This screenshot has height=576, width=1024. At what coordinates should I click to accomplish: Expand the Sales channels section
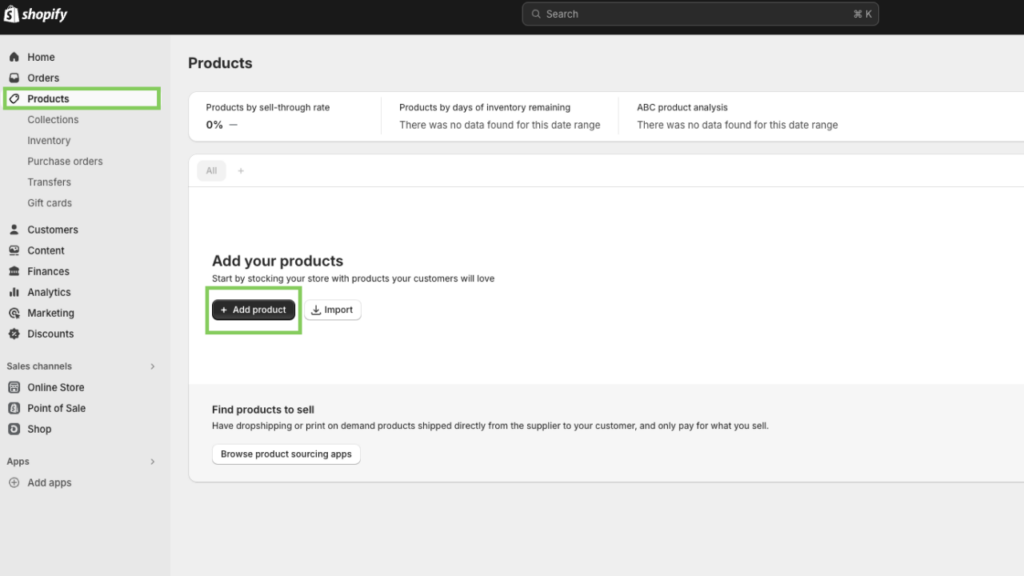(x=152, y=366)
